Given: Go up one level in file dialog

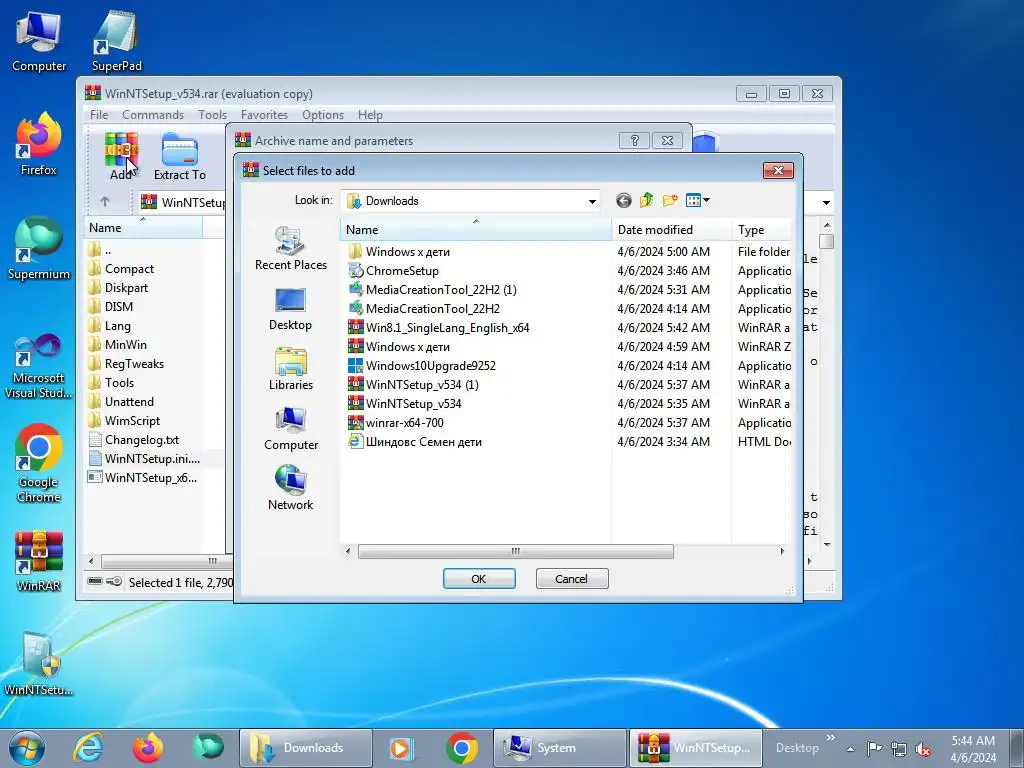Looking at the screenshot, I should (647, 200).
